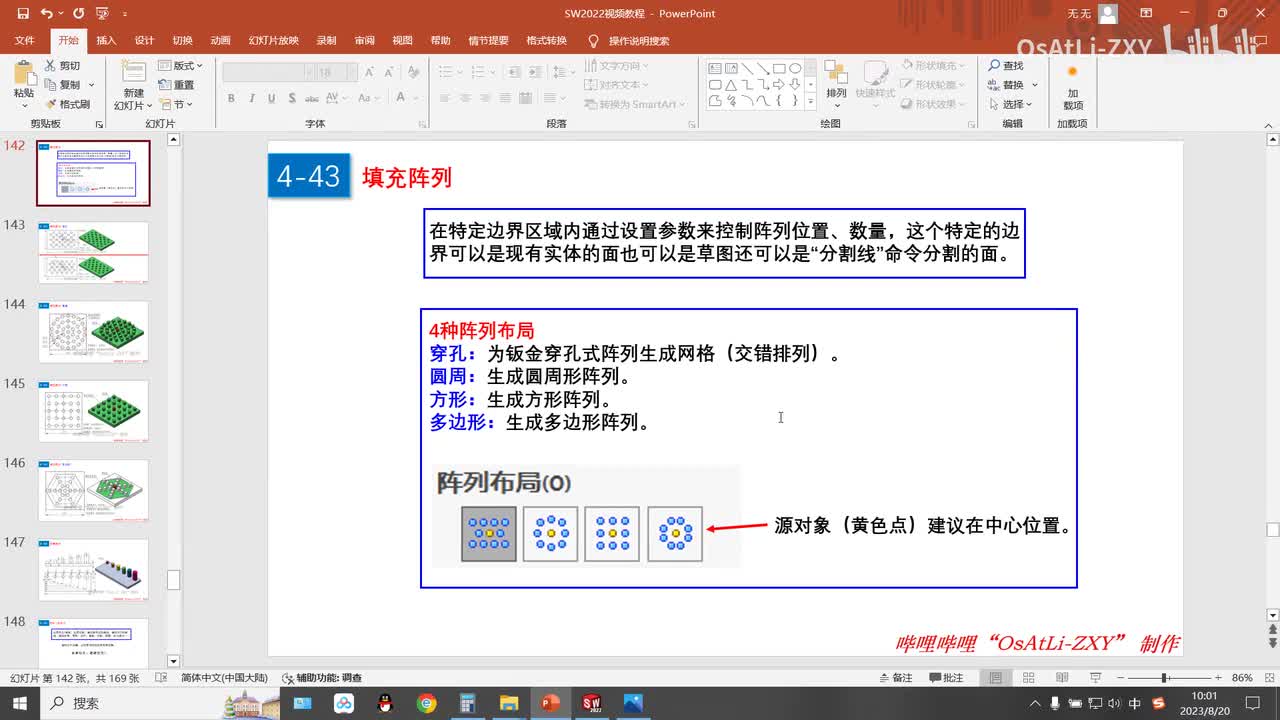The height and width of the screenshot is (720, 1280).
Task: Click zoom in plus on zoom slider
Action: pos(1220,678)
